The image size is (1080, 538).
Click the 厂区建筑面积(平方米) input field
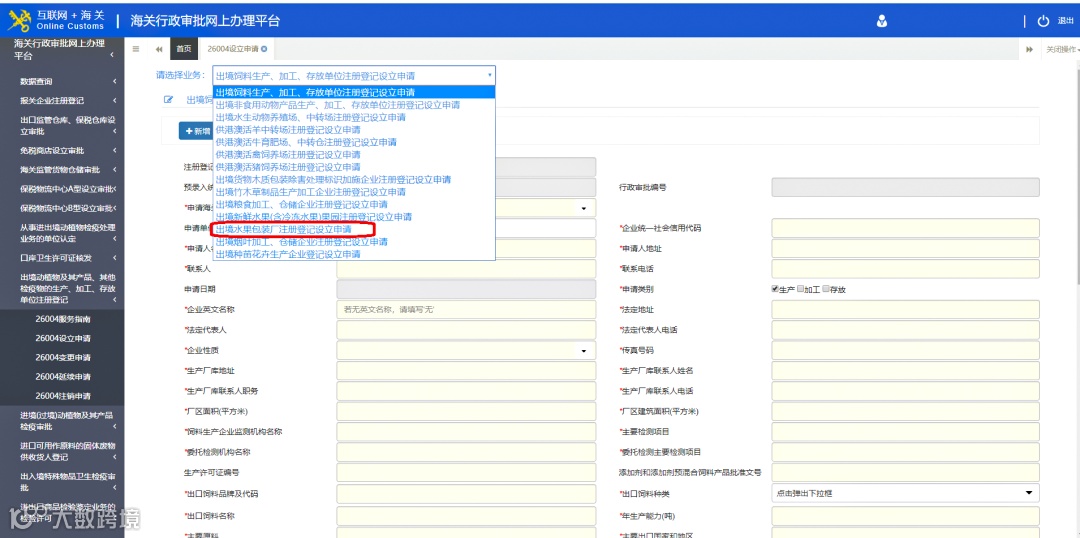(x=905, y=411)
